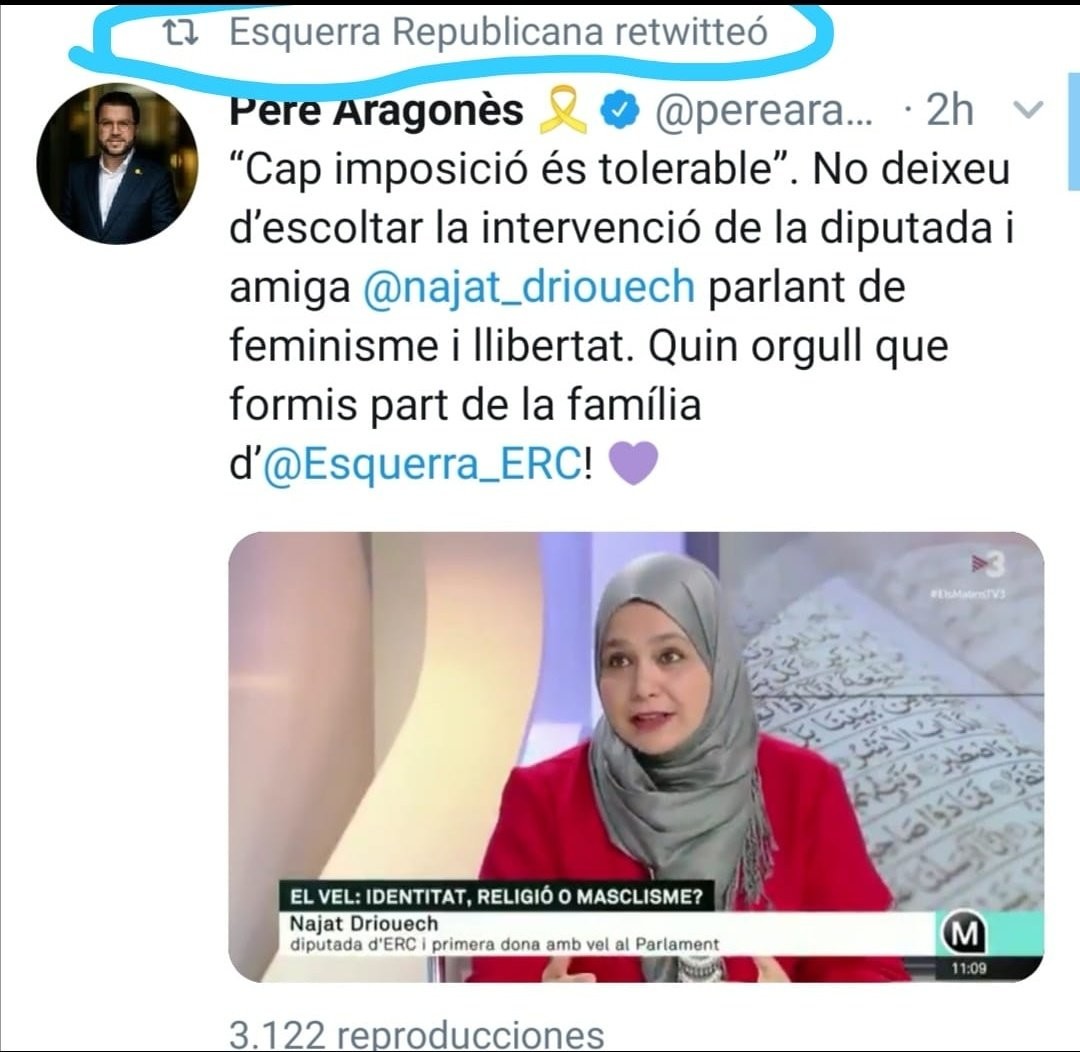The height and width of the screenshot is (1052, 1080).
Task: Open Pere Aragonès profile picture
Action: click(117, 164)
